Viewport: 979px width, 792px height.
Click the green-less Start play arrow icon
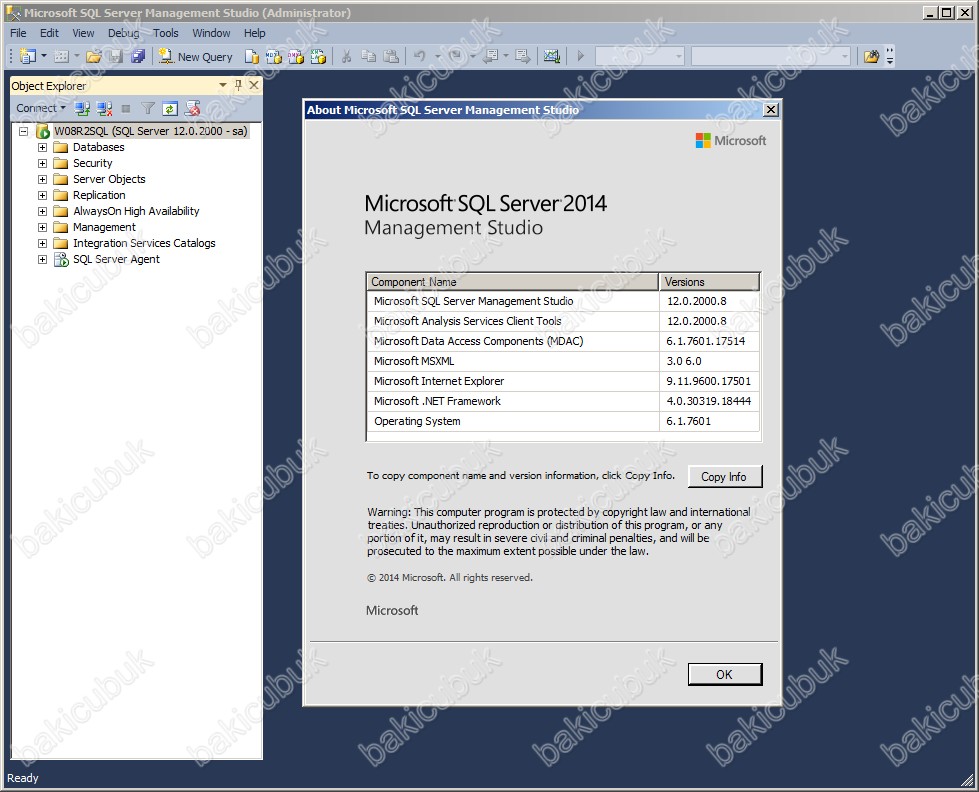581,57
